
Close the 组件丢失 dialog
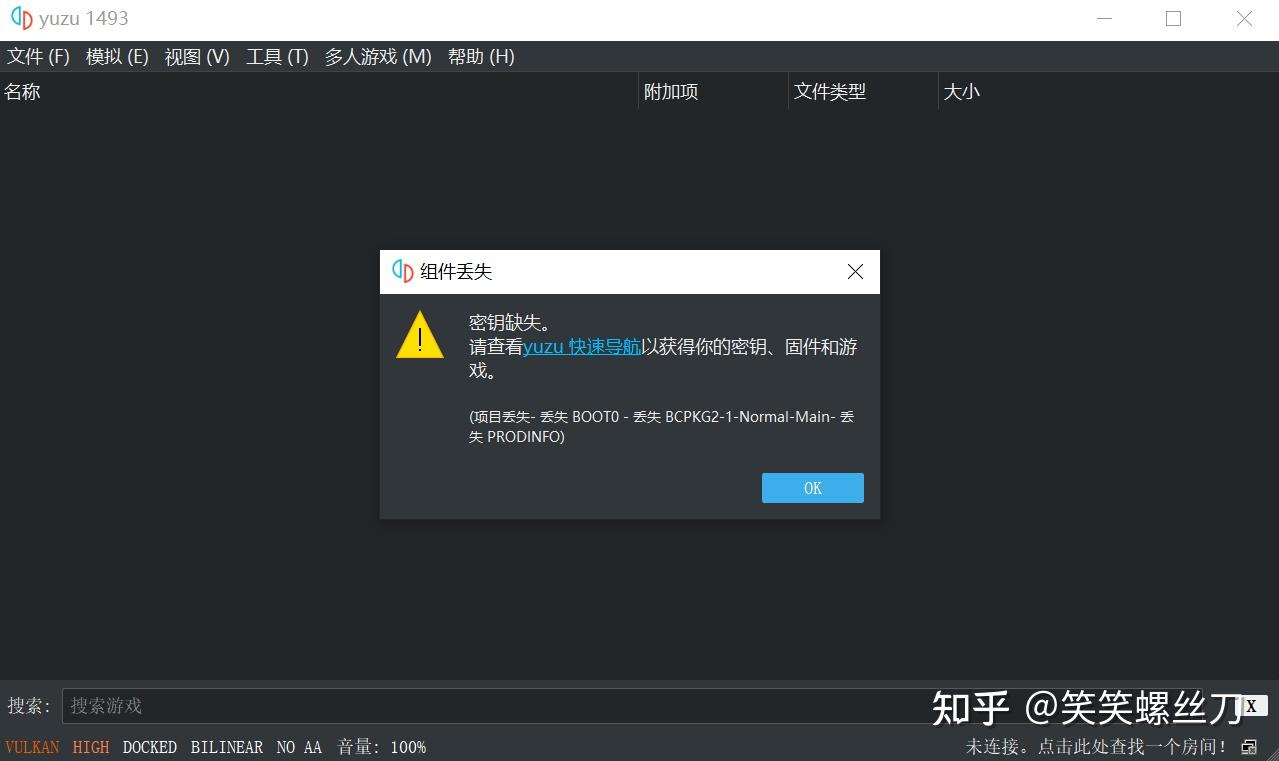click(855, 272)
